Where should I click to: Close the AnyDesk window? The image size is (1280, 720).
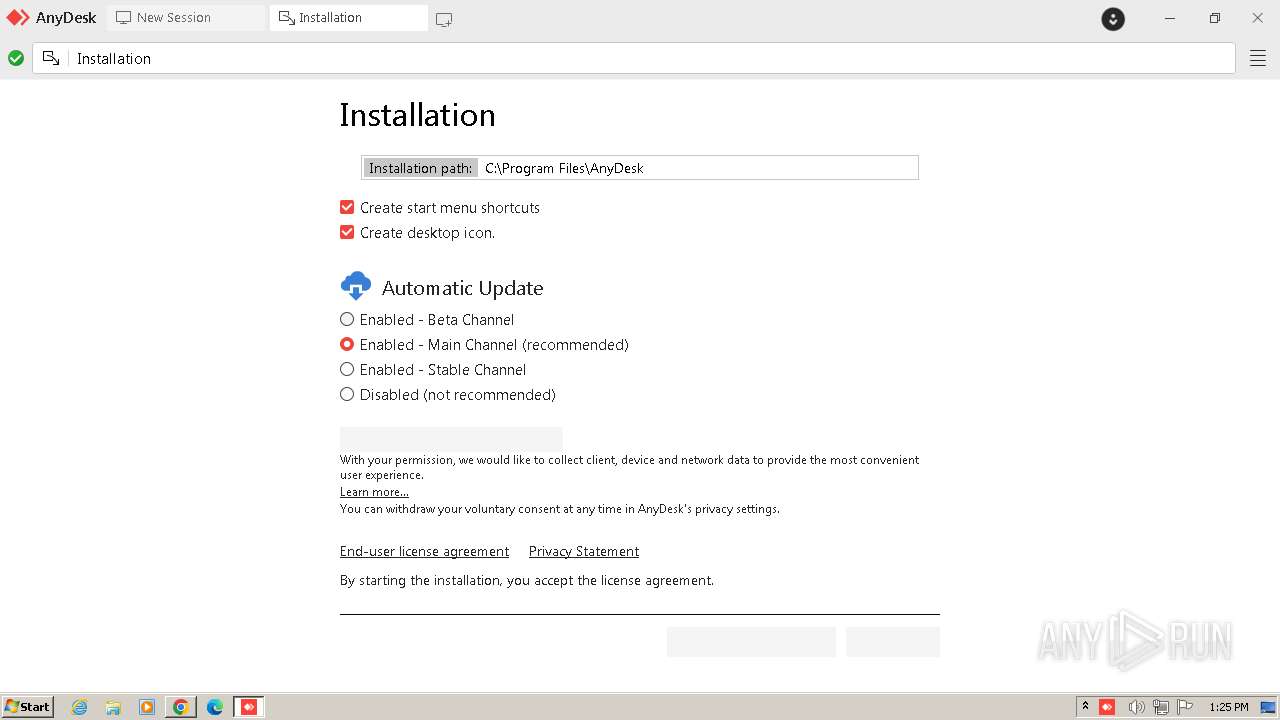point(1258,18)
